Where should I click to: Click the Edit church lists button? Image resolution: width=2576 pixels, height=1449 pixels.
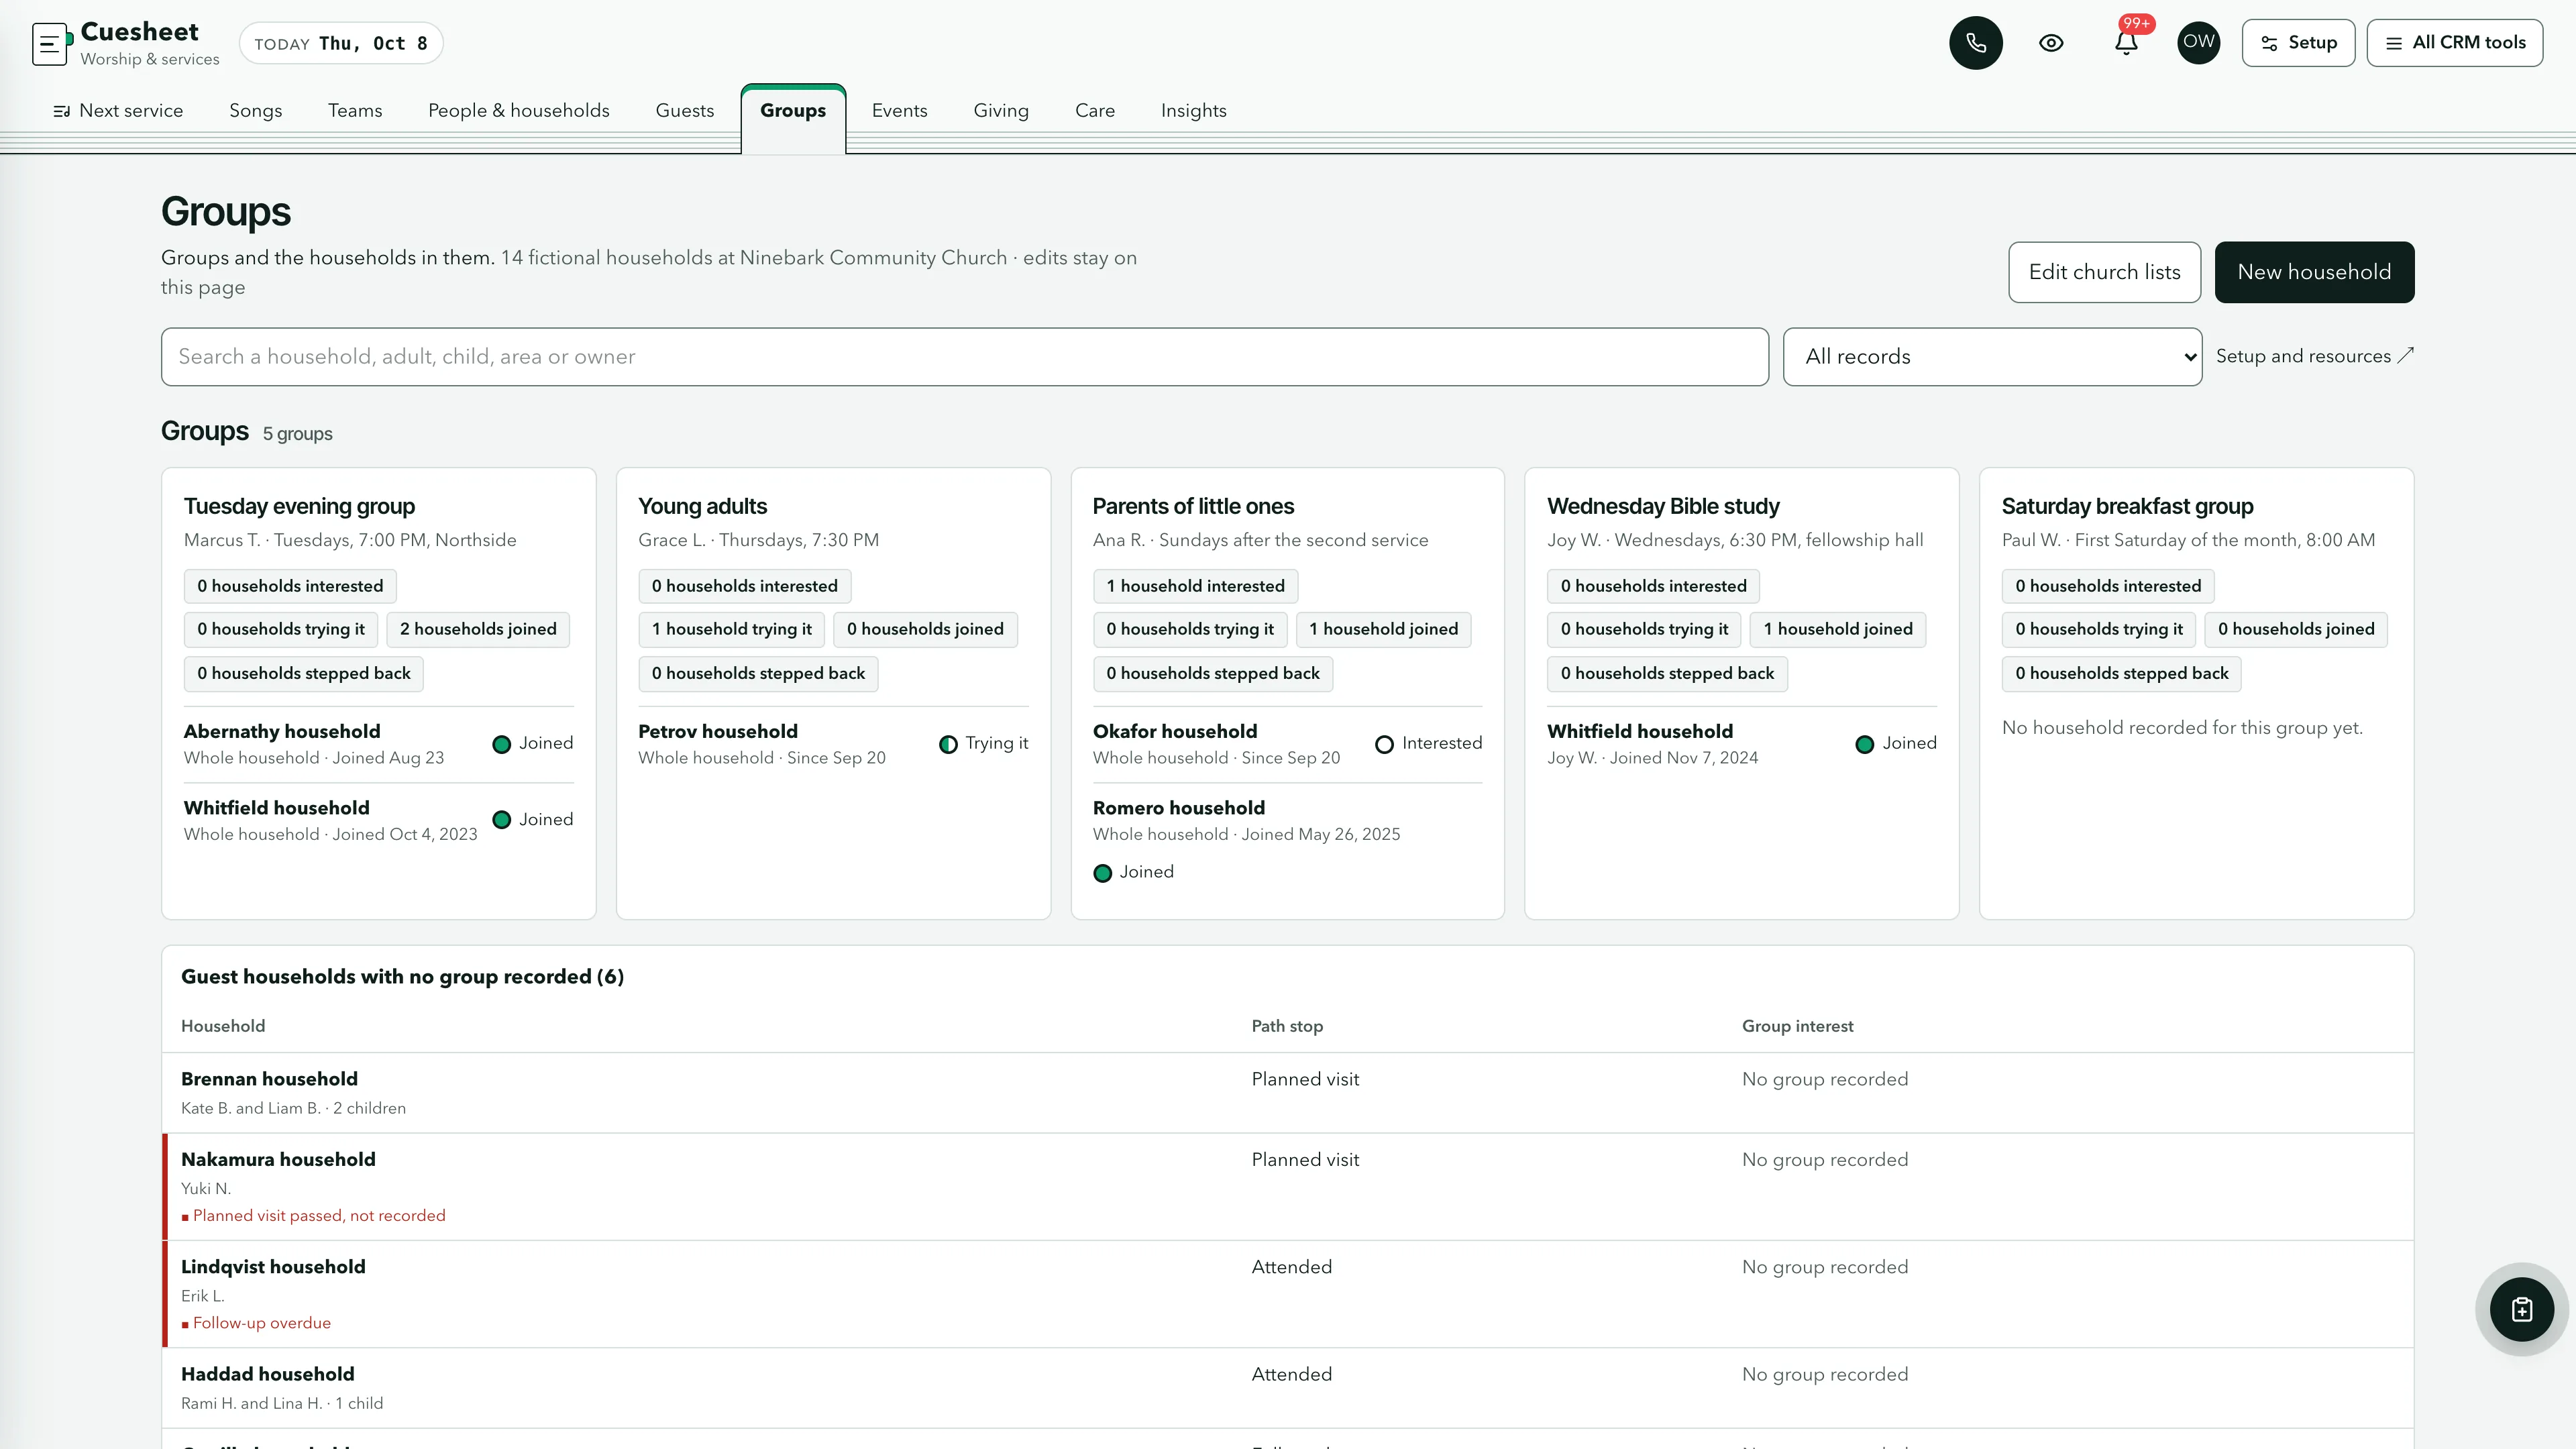[2104, 272]
